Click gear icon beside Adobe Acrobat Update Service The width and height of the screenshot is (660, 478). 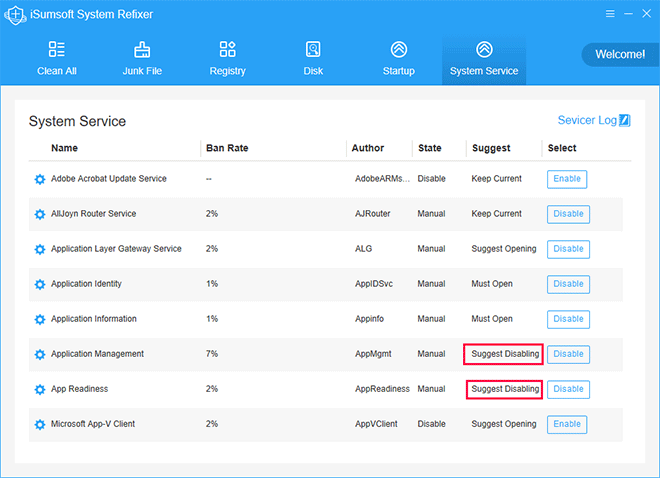[40, 179]
